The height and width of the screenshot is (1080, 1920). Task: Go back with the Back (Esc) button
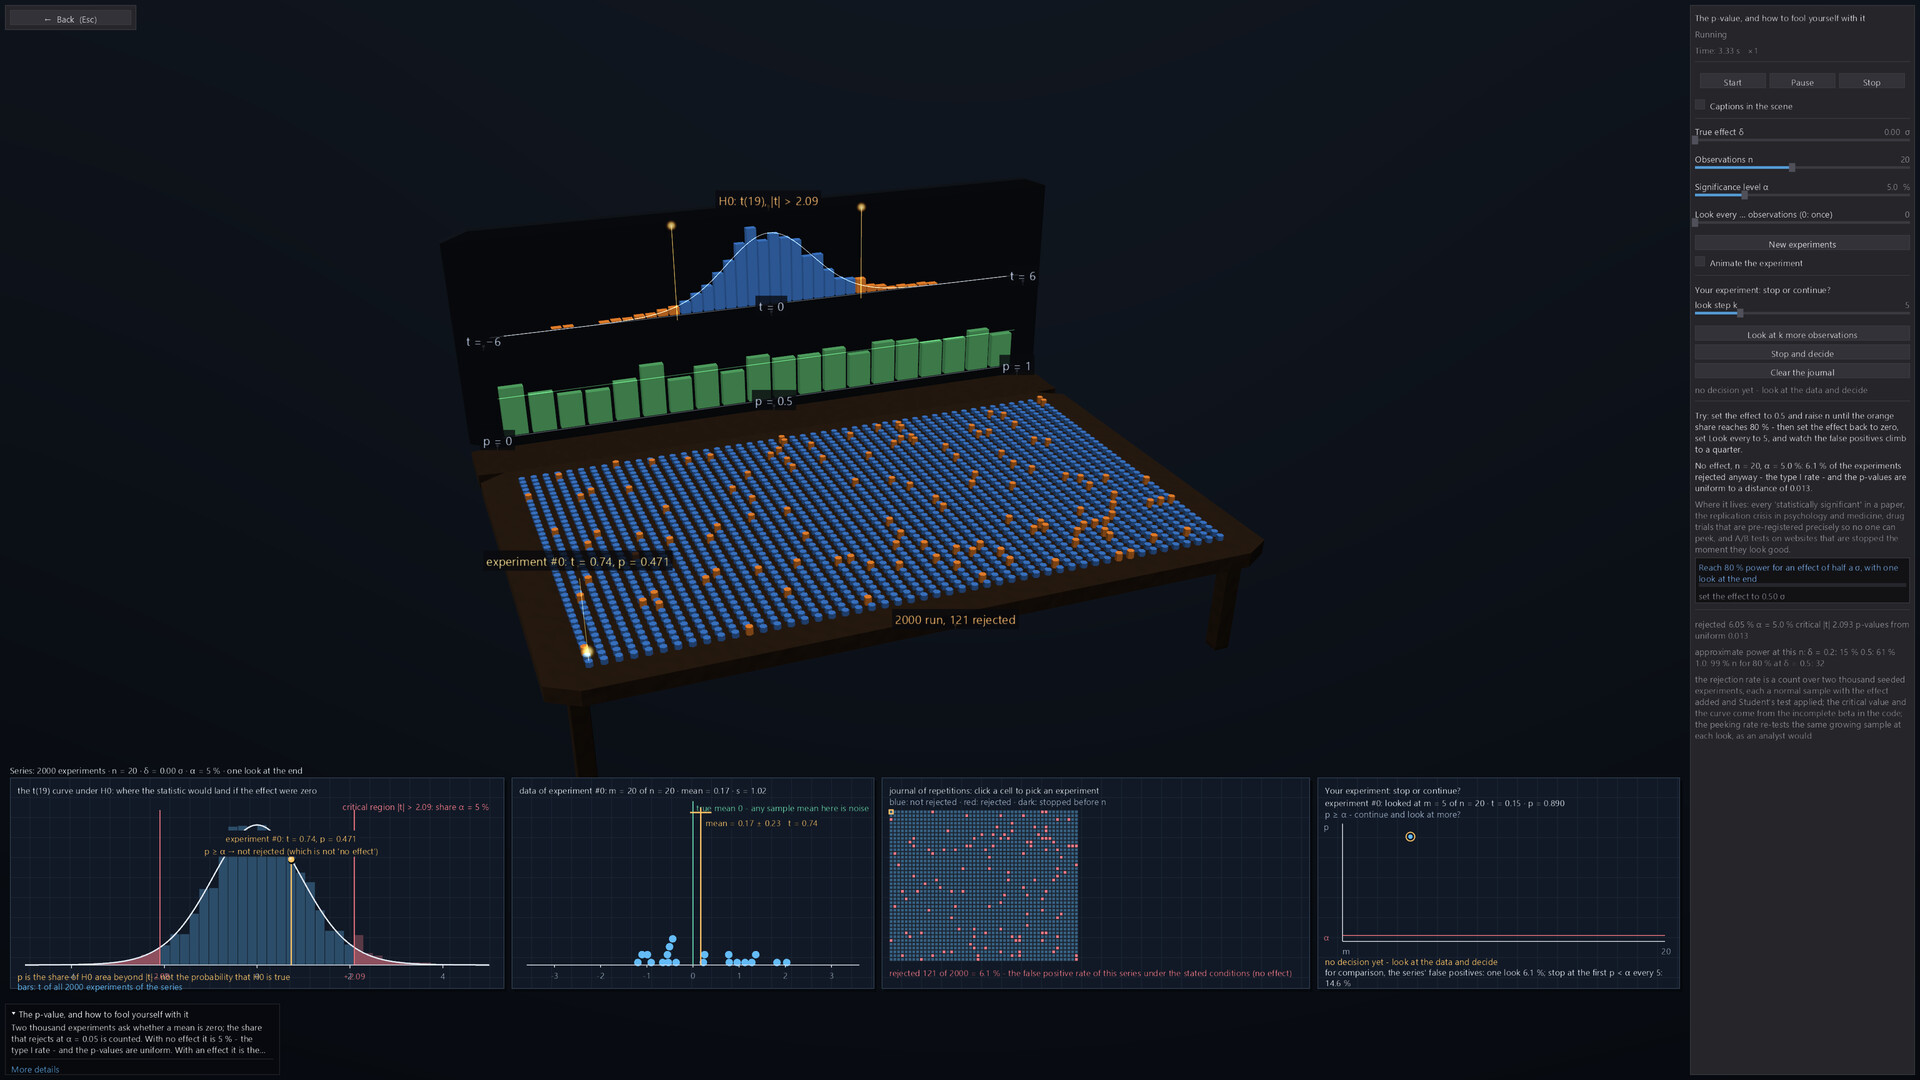pyautogui.click(x=70, y=19)
